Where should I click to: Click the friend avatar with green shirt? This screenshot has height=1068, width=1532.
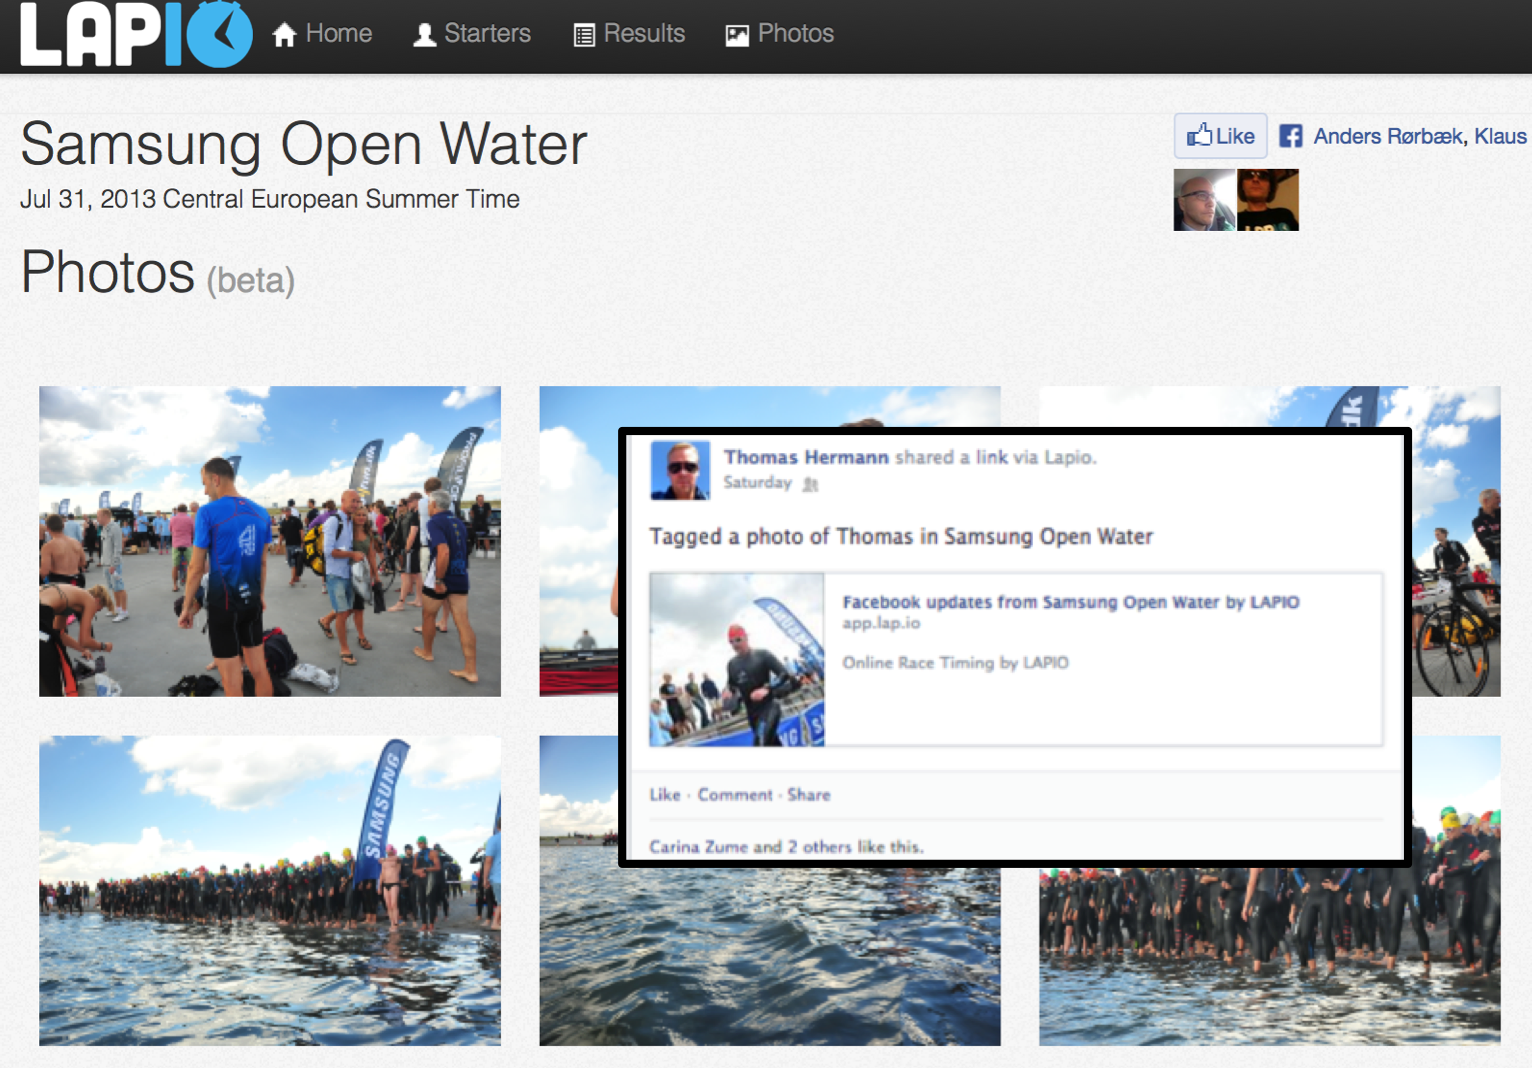coord(1268,200)
